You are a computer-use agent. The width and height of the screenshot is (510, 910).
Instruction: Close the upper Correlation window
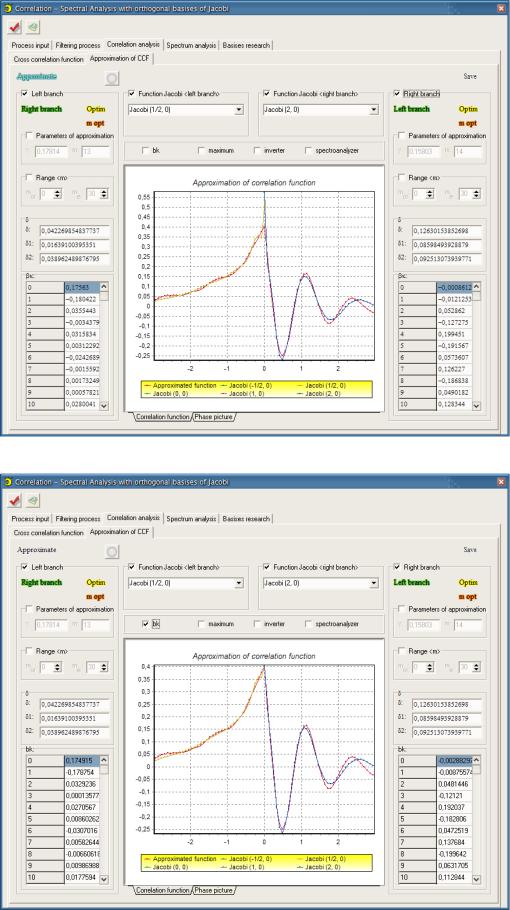point(501,8)
